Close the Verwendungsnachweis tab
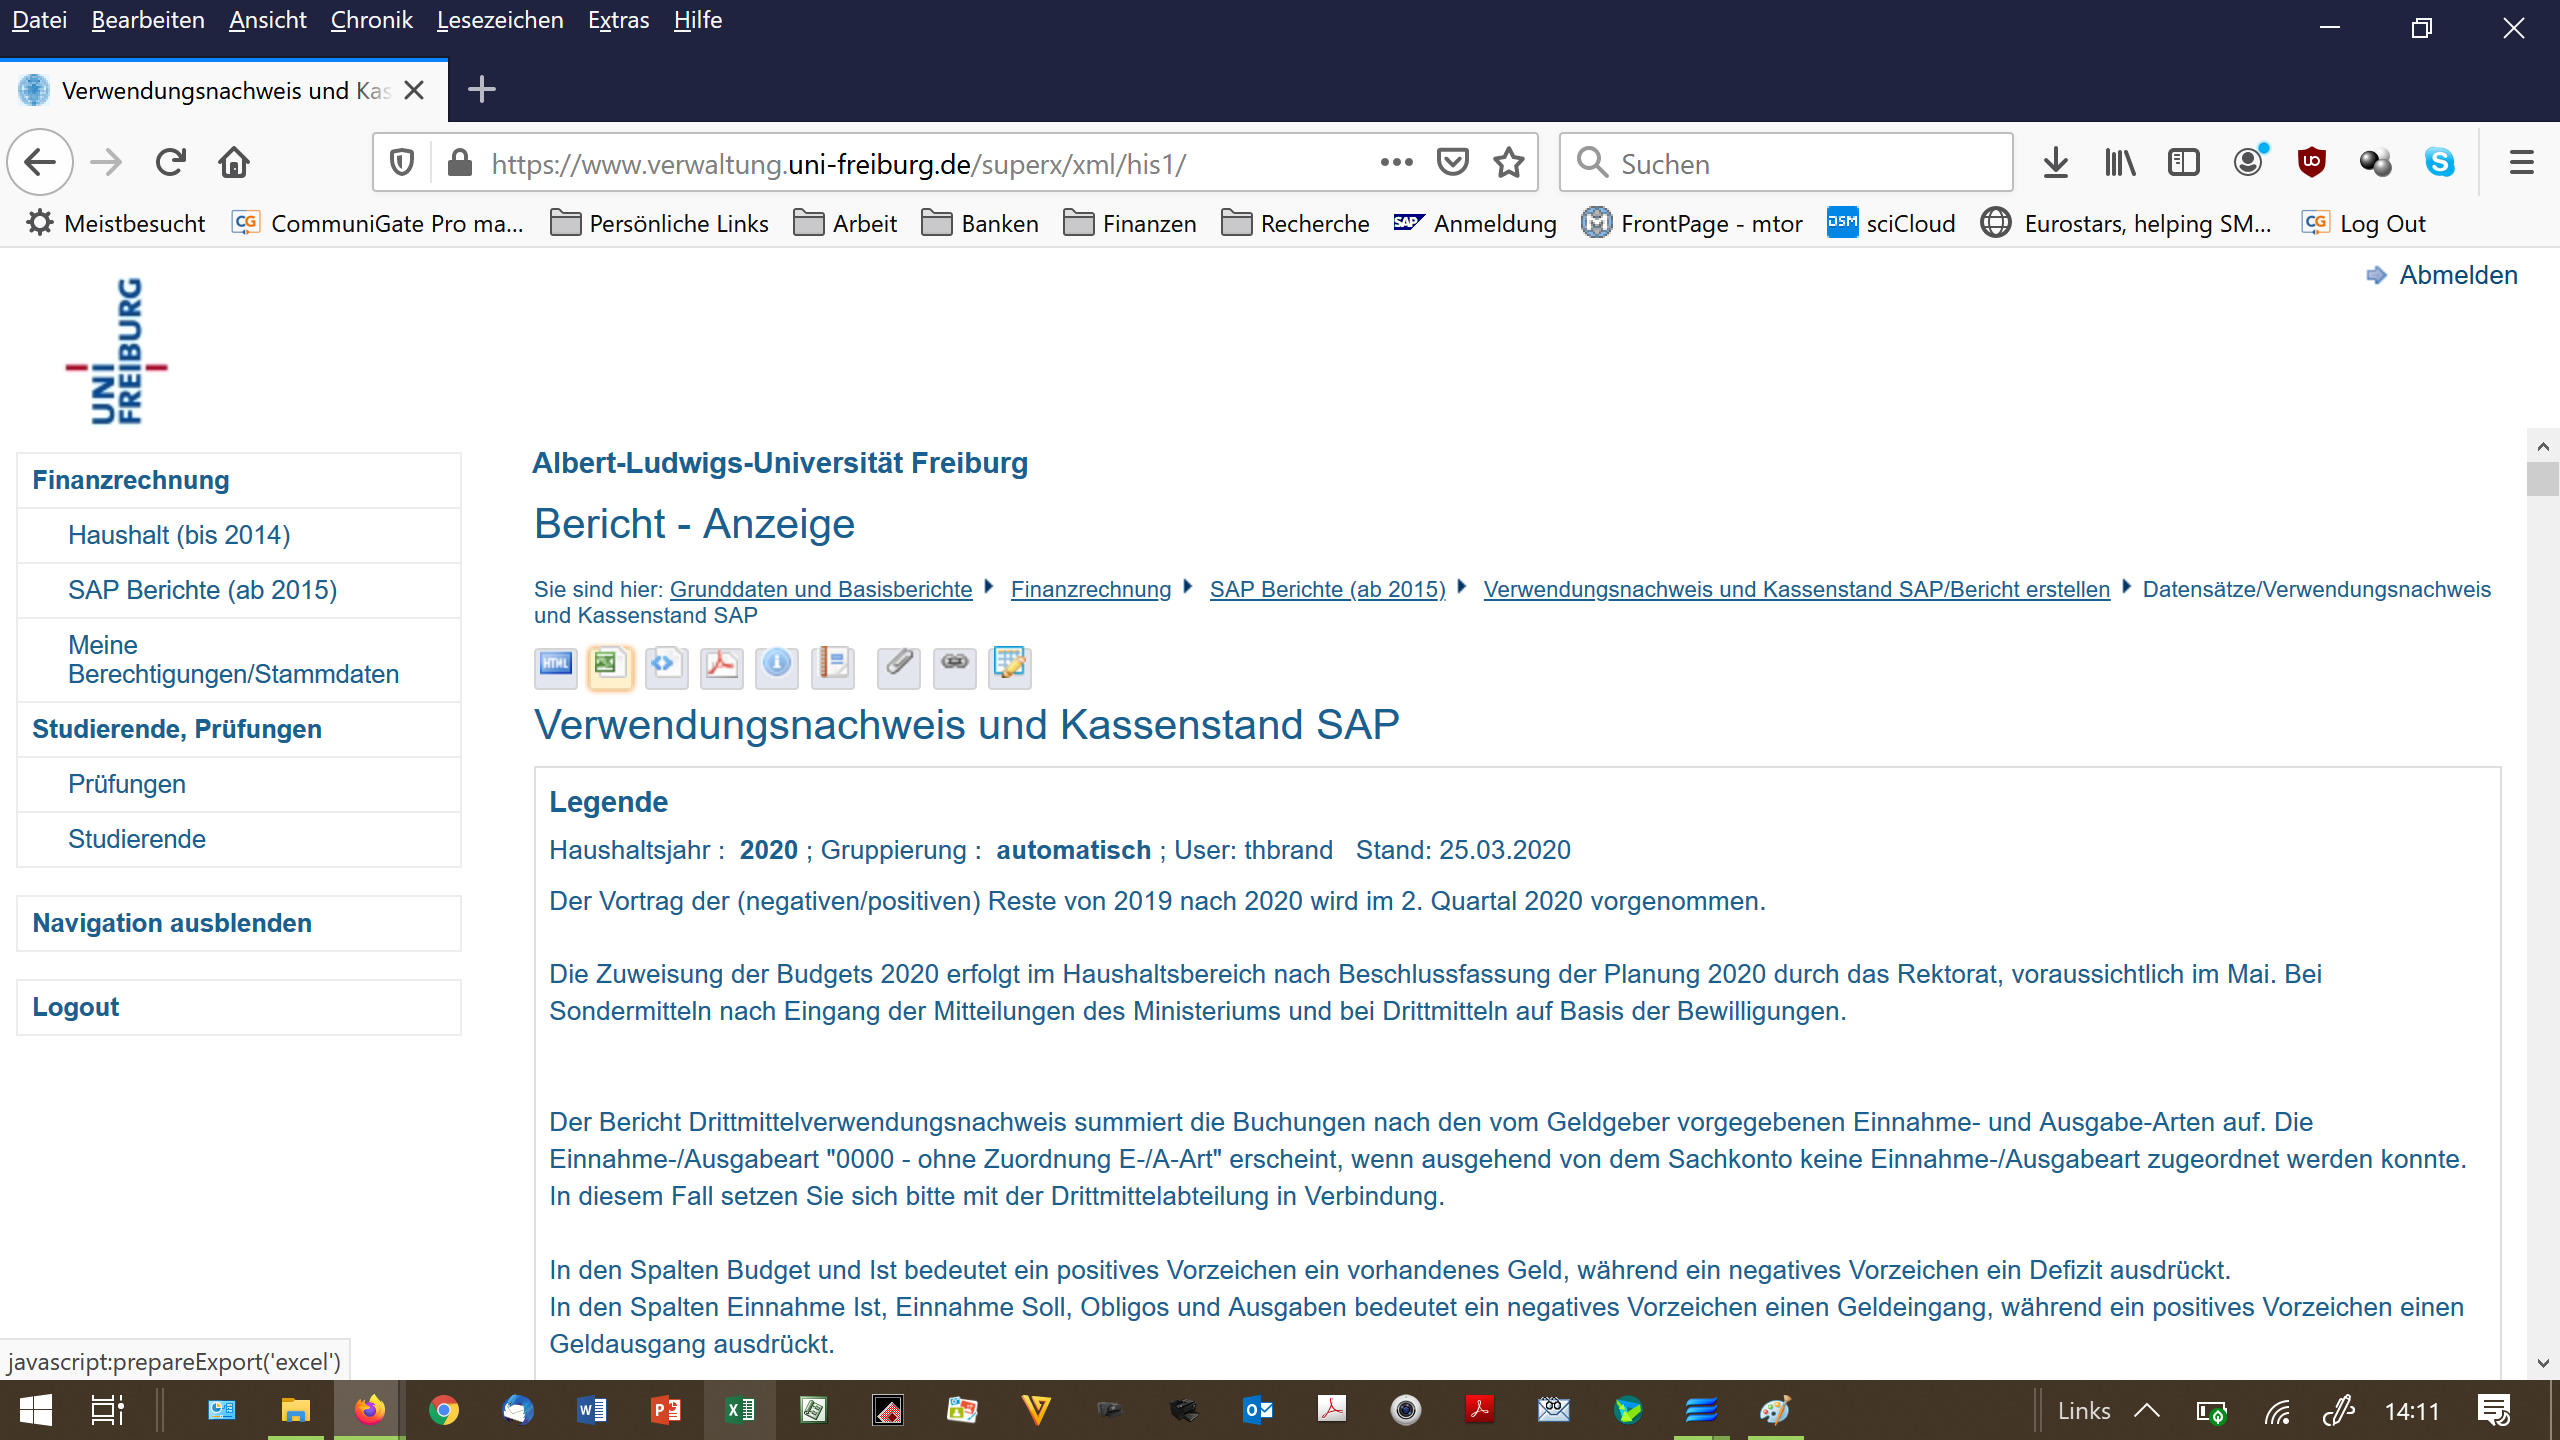 pos(414,91)
